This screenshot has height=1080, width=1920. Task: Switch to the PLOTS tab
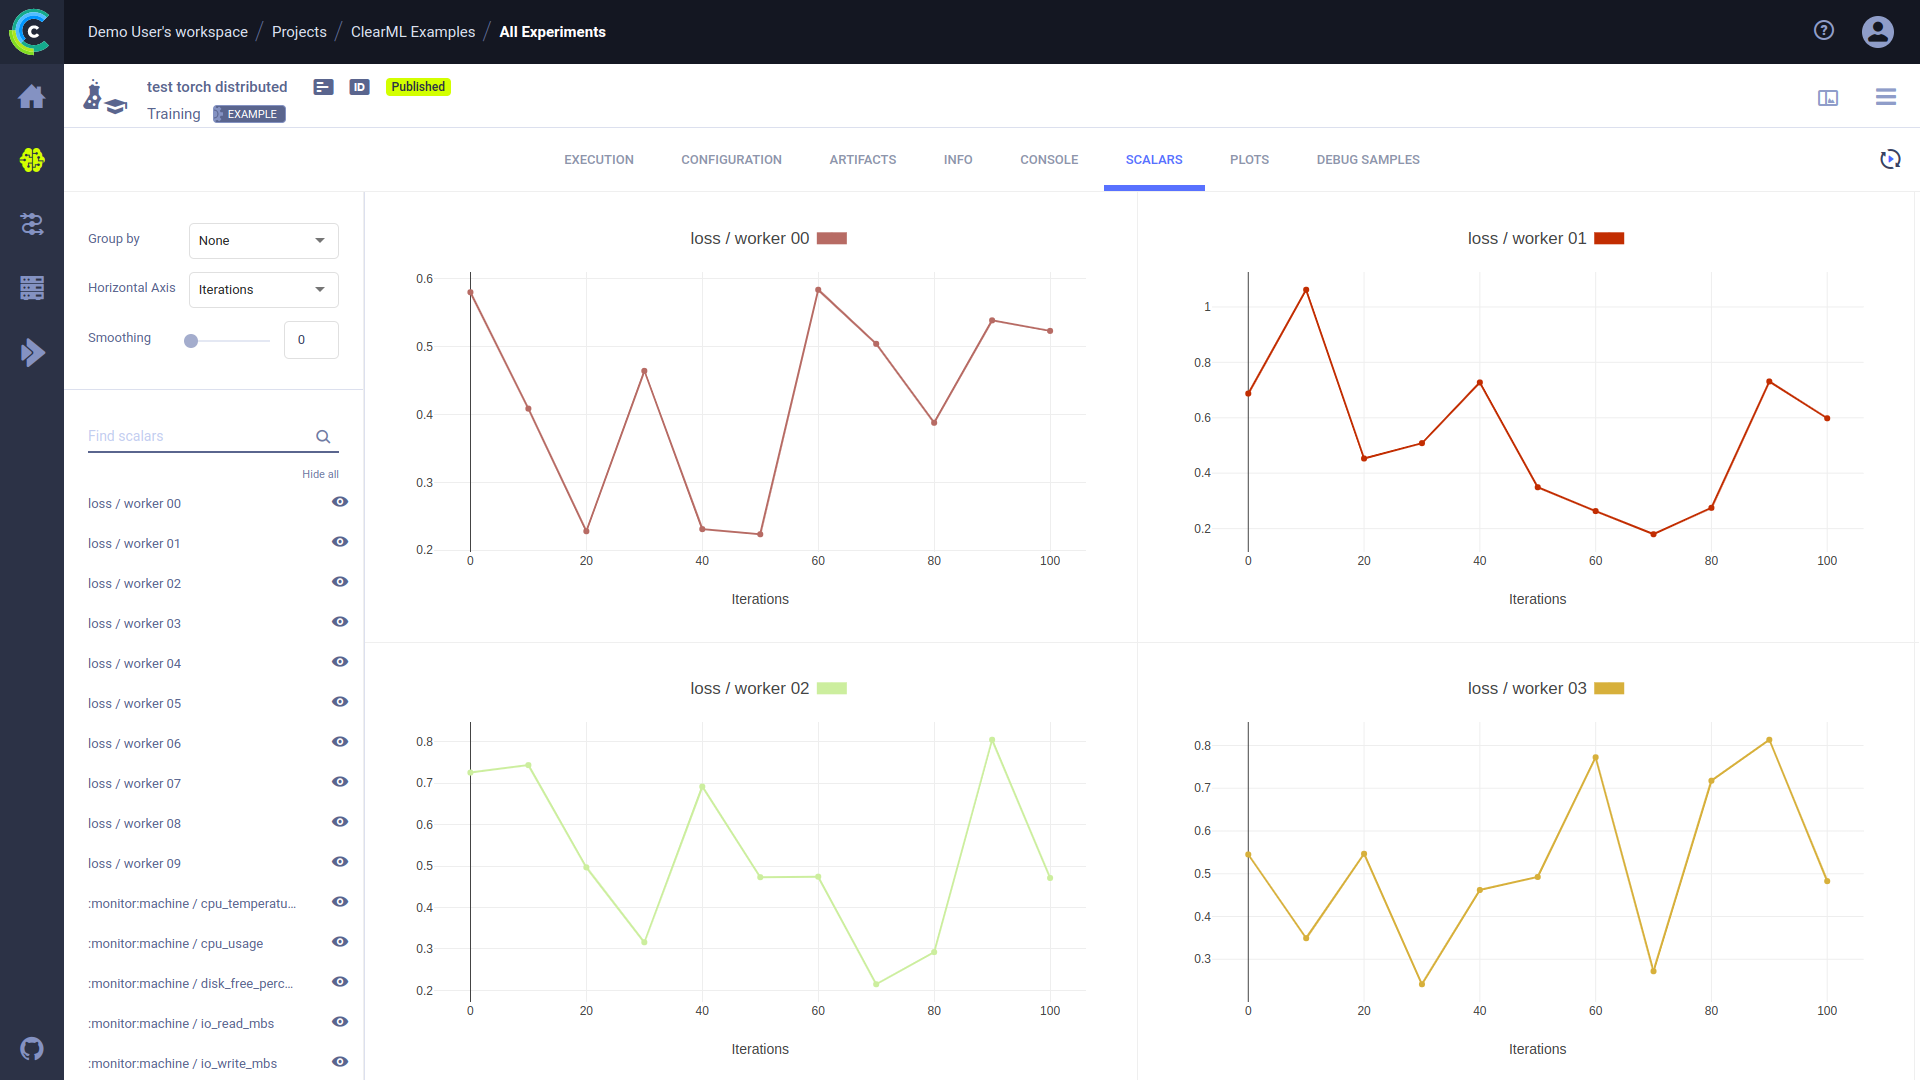point(1249,160)
